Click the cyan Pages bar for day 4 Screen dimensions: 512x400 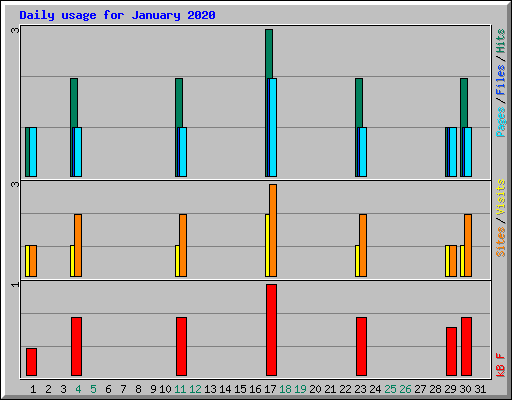78,152
